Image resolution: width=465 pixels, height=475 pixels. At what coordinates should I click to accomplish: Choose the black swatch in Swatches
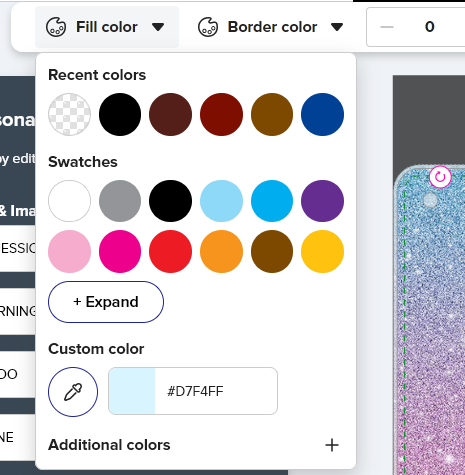[x=170, y=201]
